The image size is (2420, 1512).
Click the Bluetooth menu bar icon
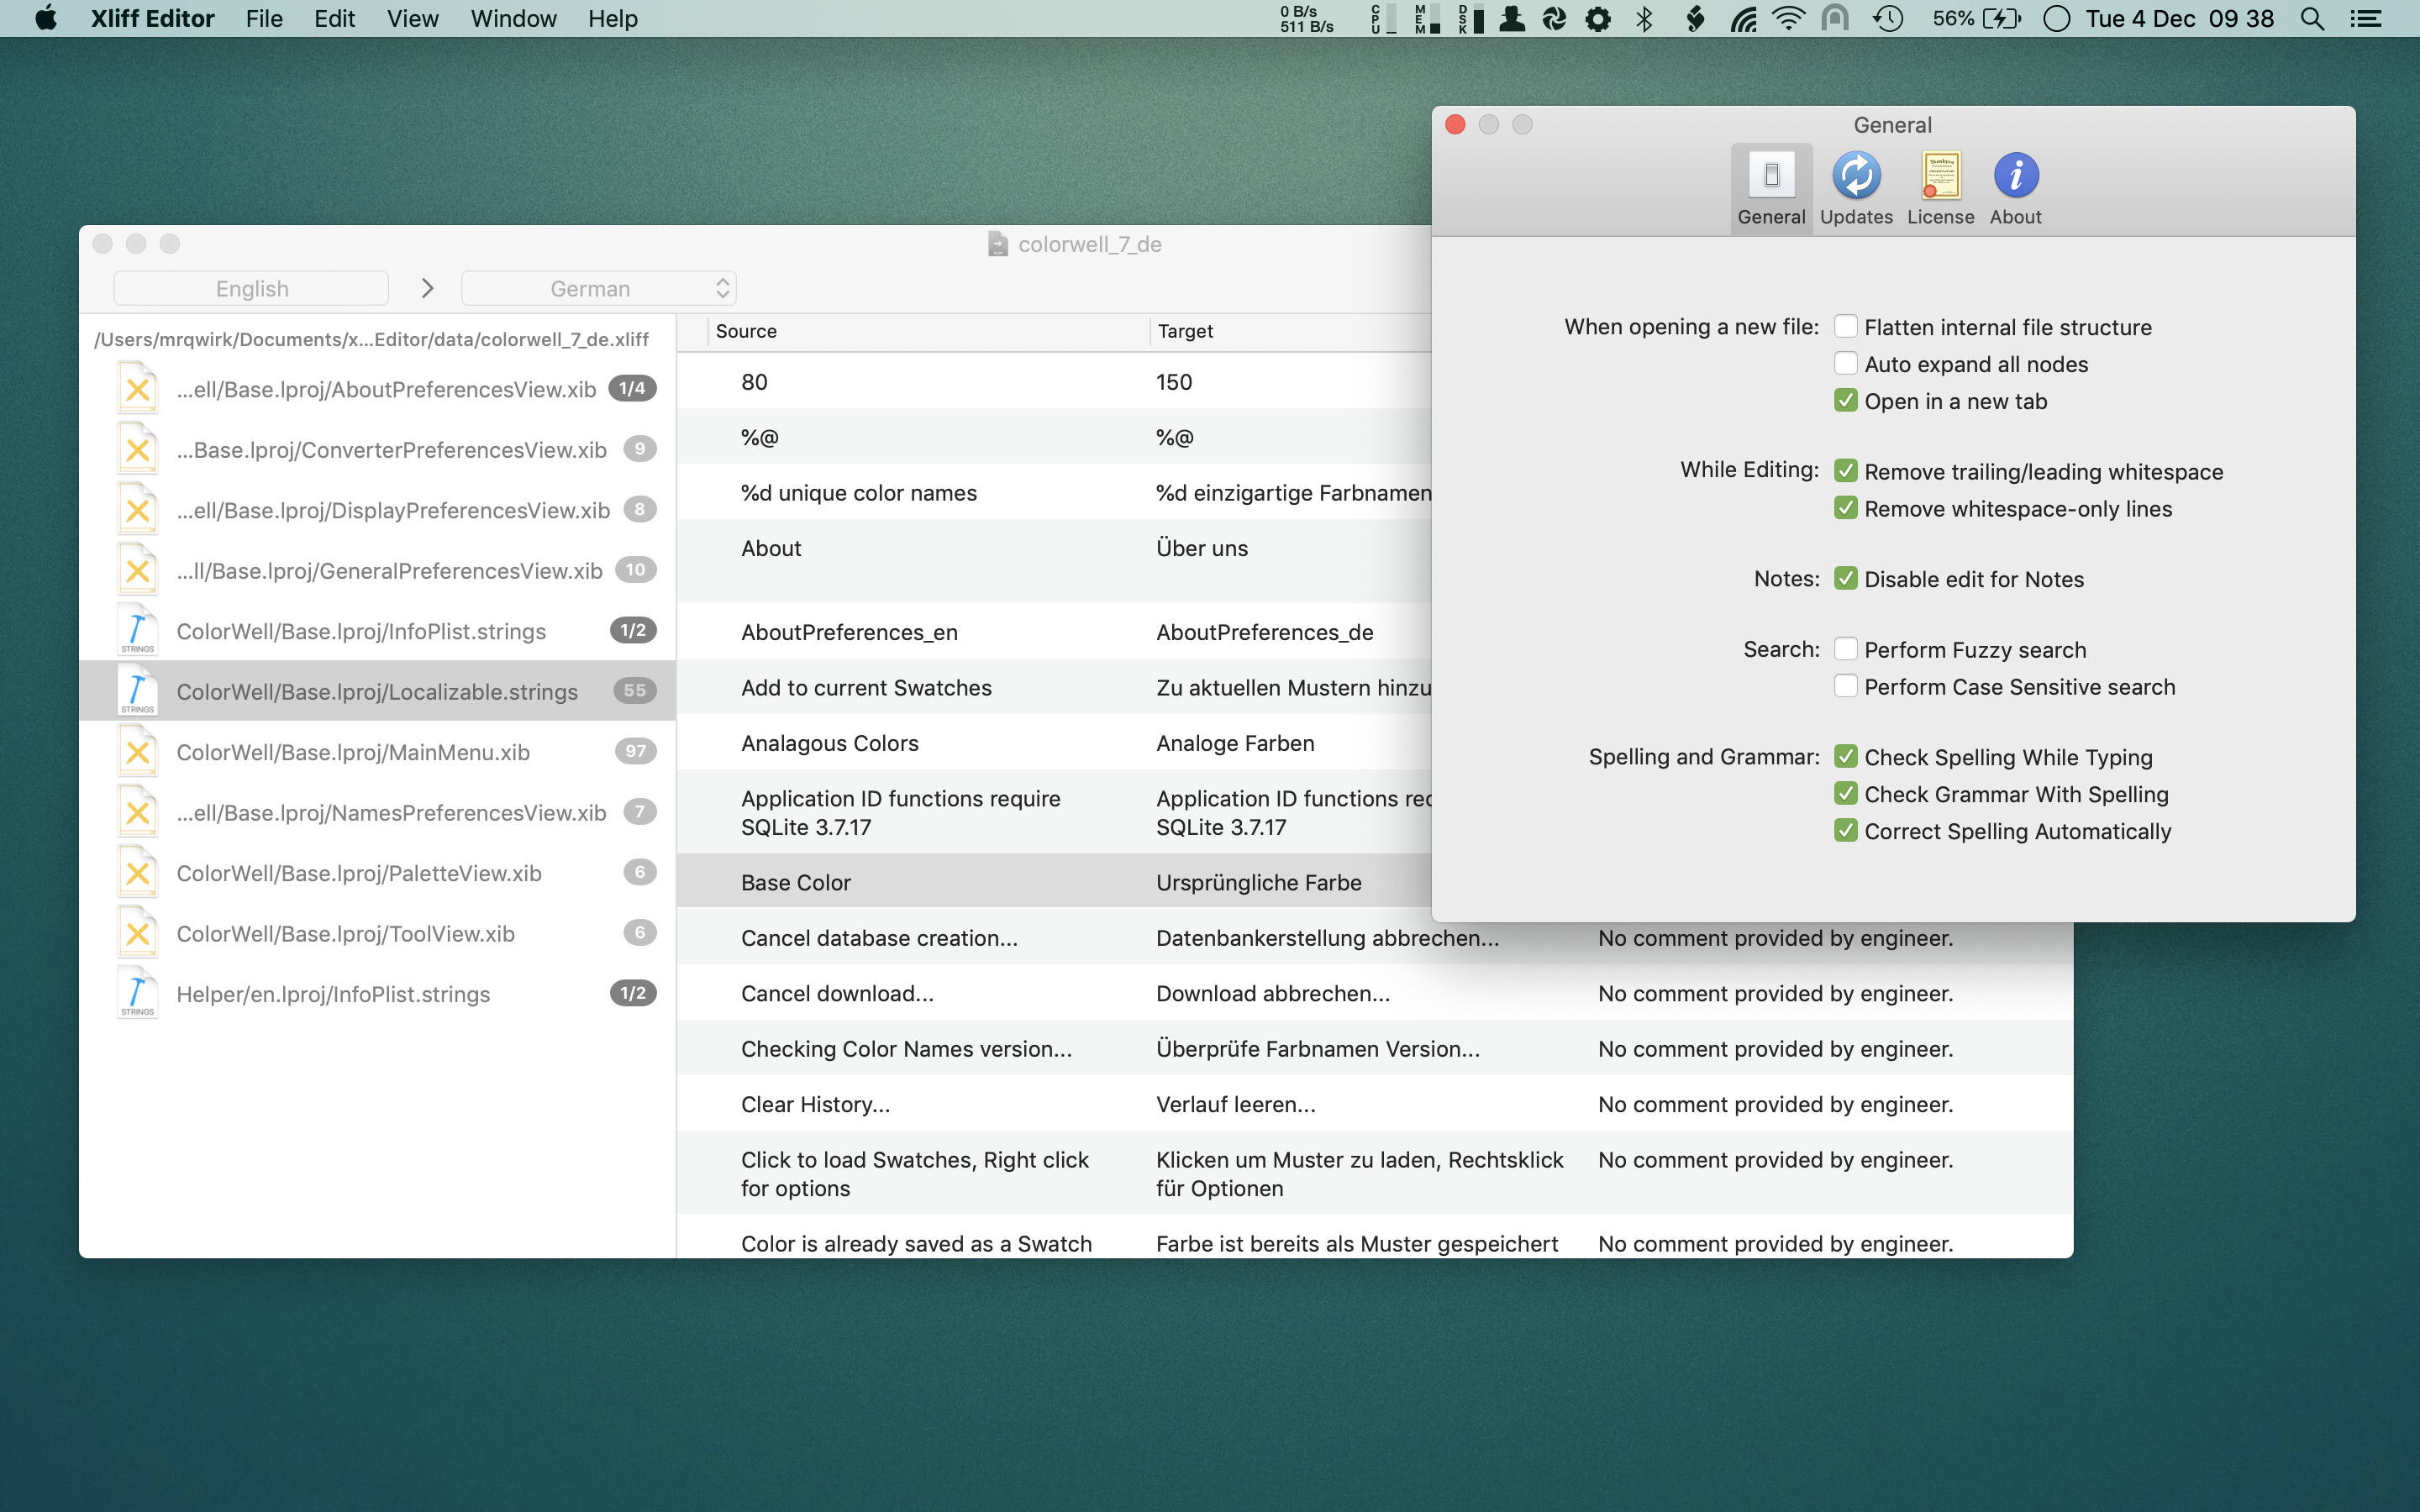1644,18
